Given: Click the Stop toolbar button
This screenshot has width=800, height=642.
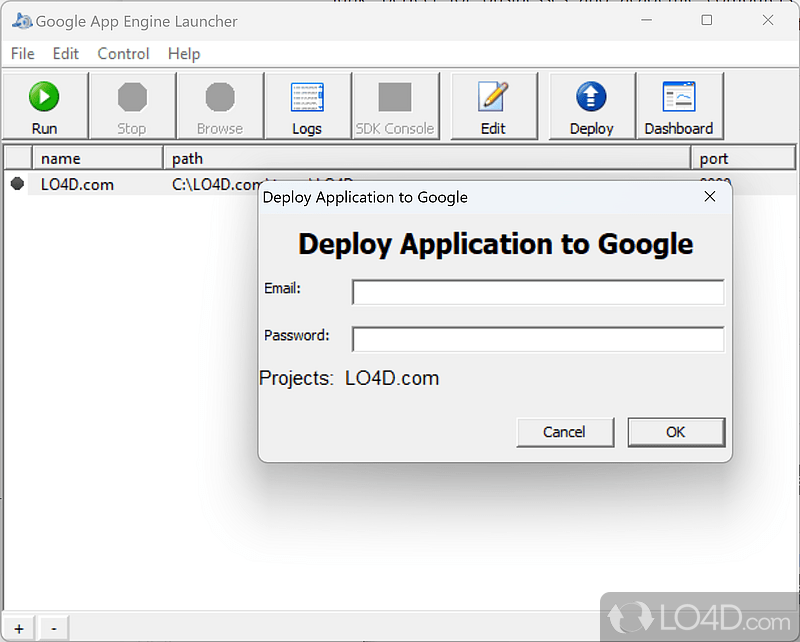Looking at the screenshot, I should click(x=132, y=106).
